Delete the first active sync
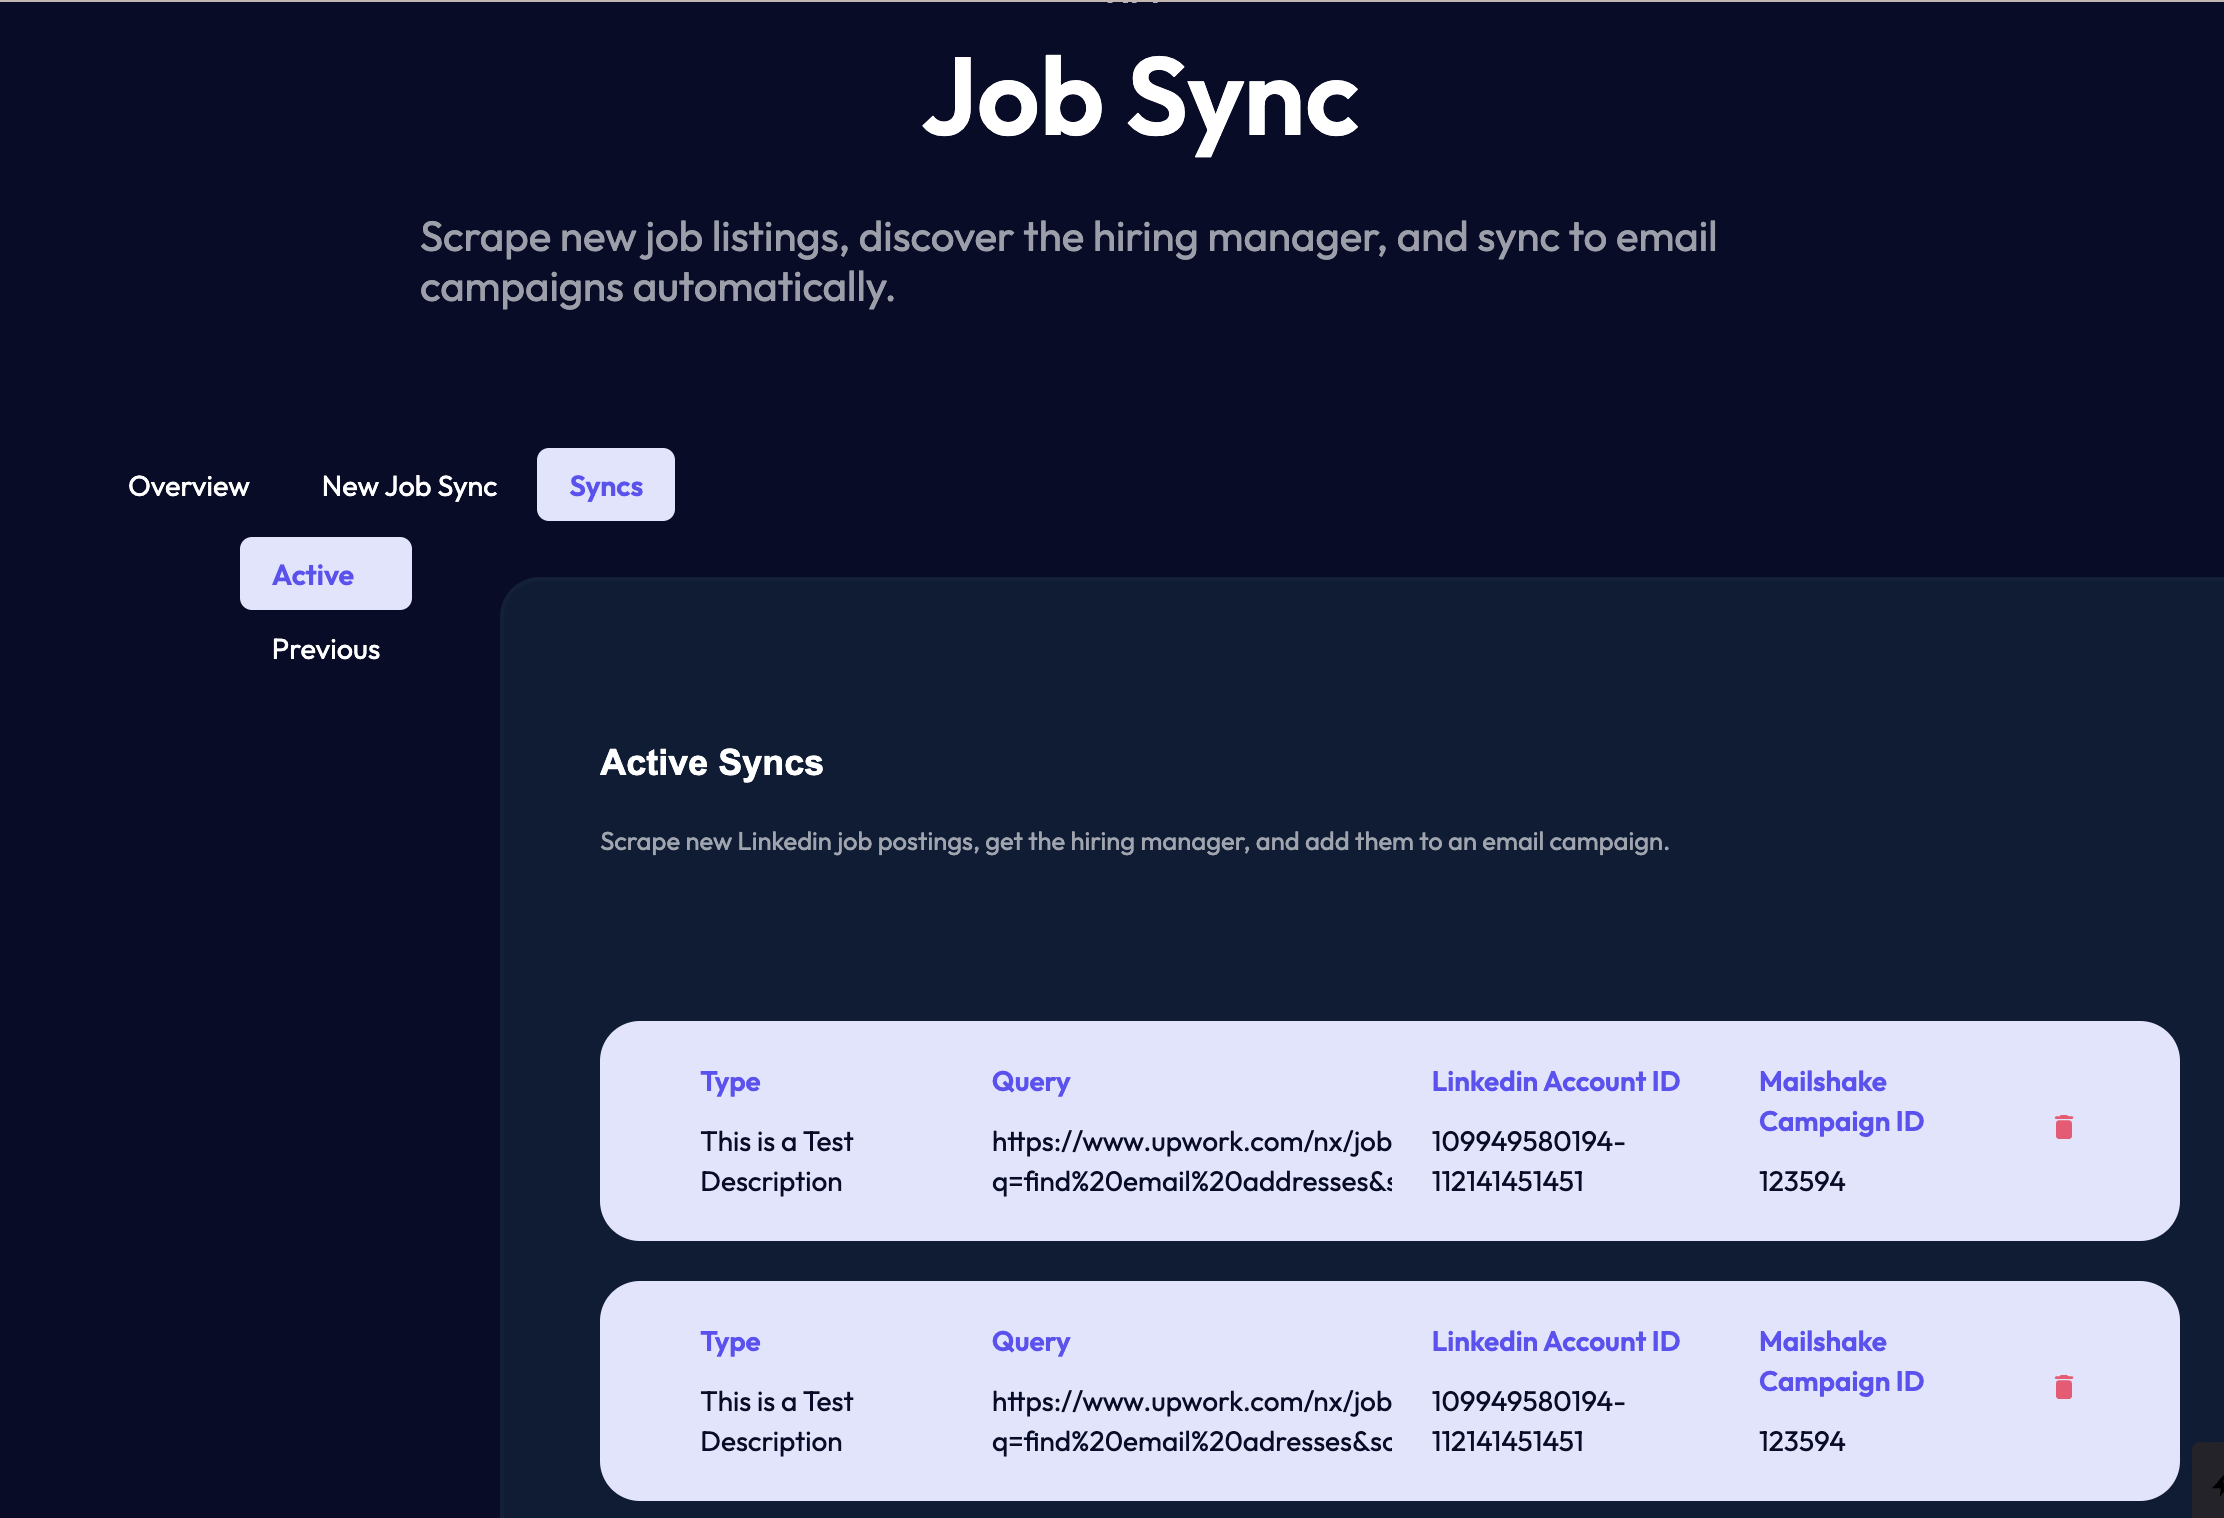 [x=2063, y=1127]
